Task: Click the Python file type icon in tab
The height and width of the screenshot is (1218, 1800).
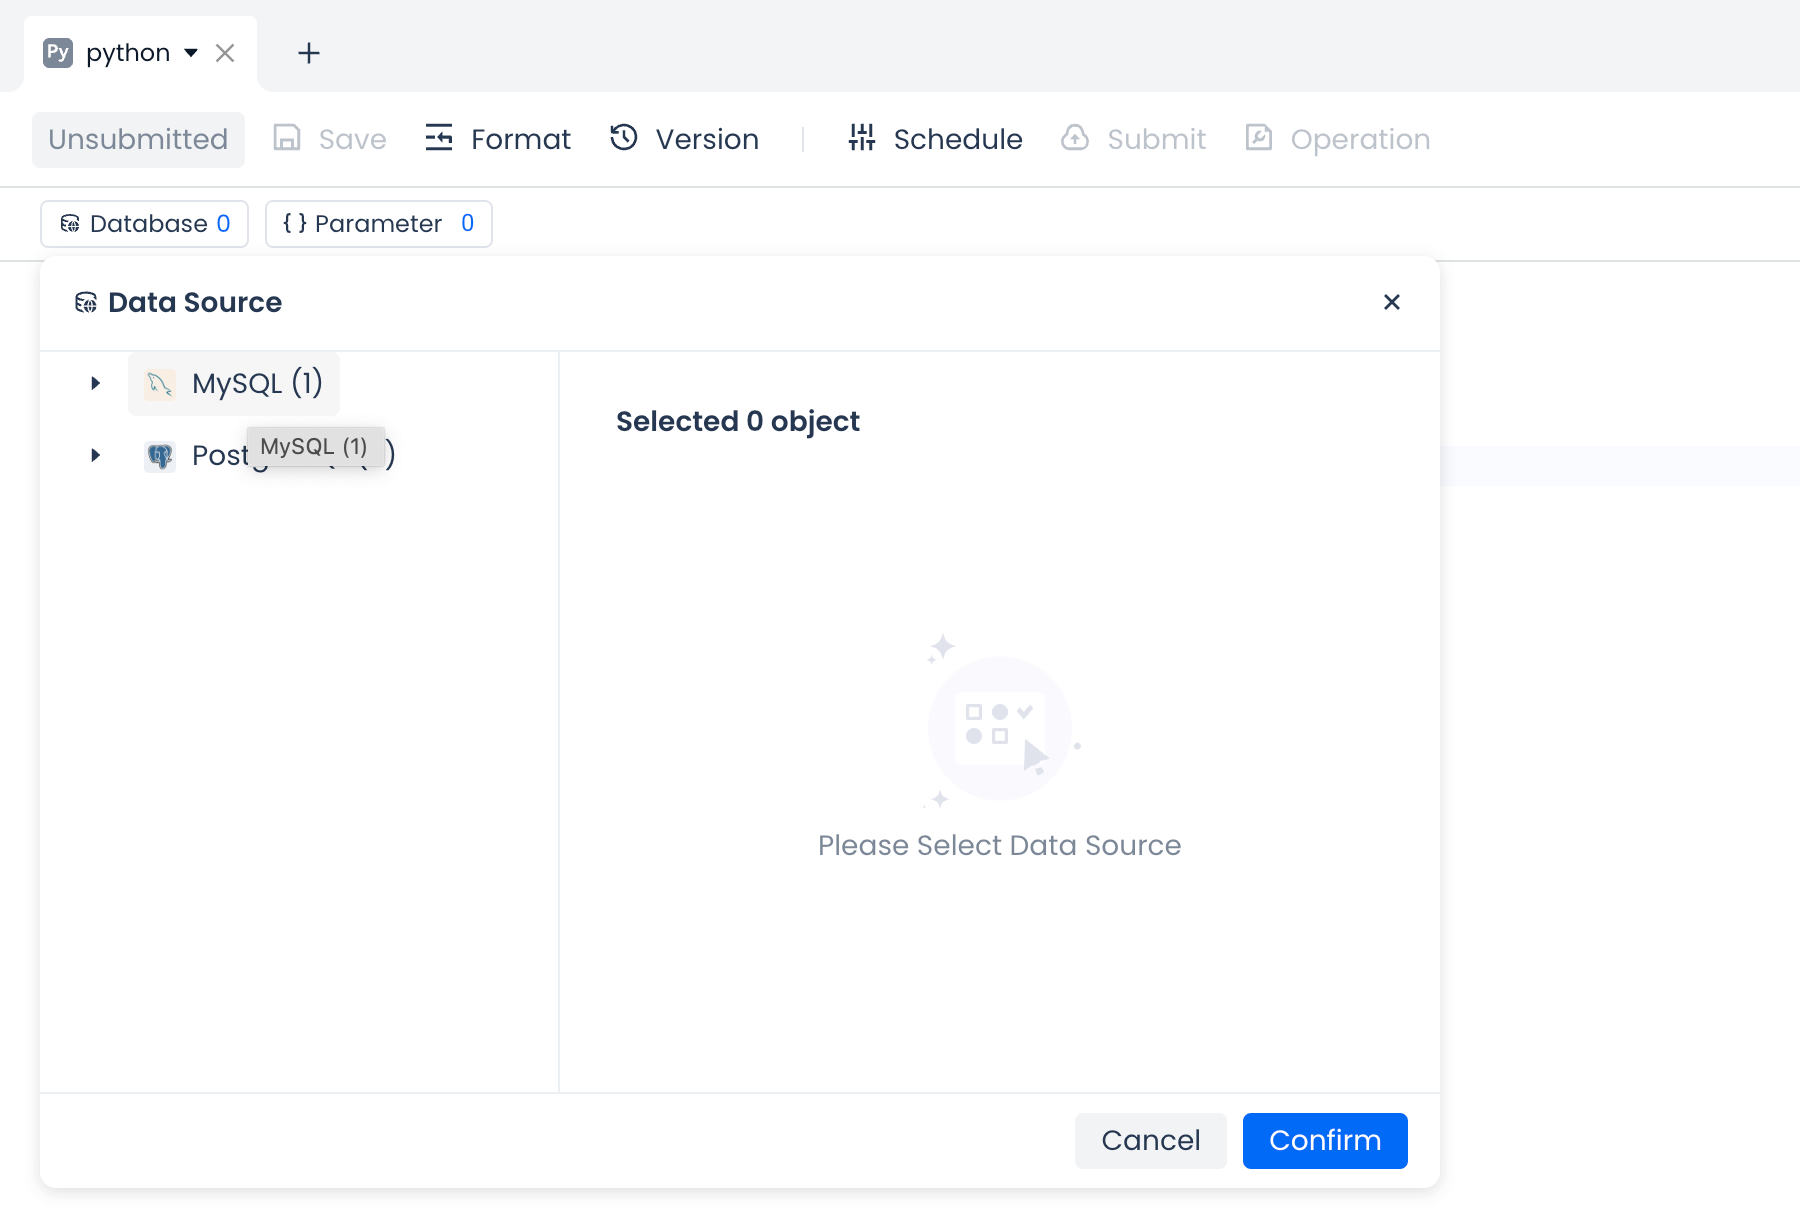Action: (x=58, y=53)
